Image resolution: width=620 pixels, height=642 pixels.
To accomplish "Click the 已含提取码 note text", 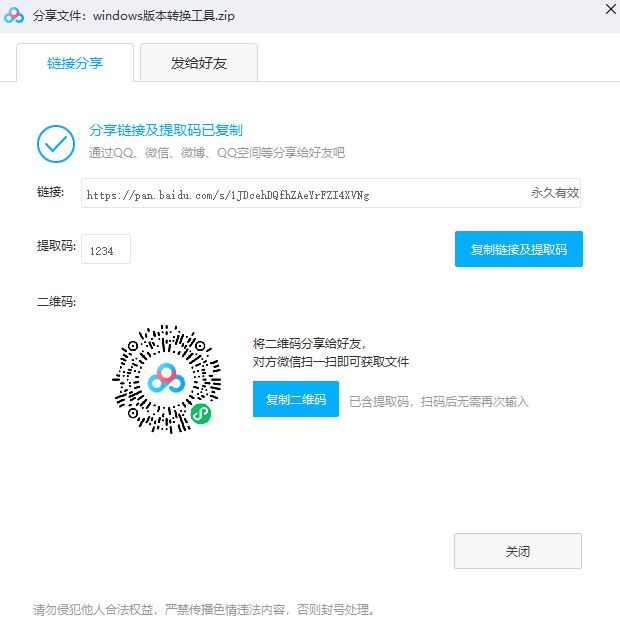I will pos(438,402).
